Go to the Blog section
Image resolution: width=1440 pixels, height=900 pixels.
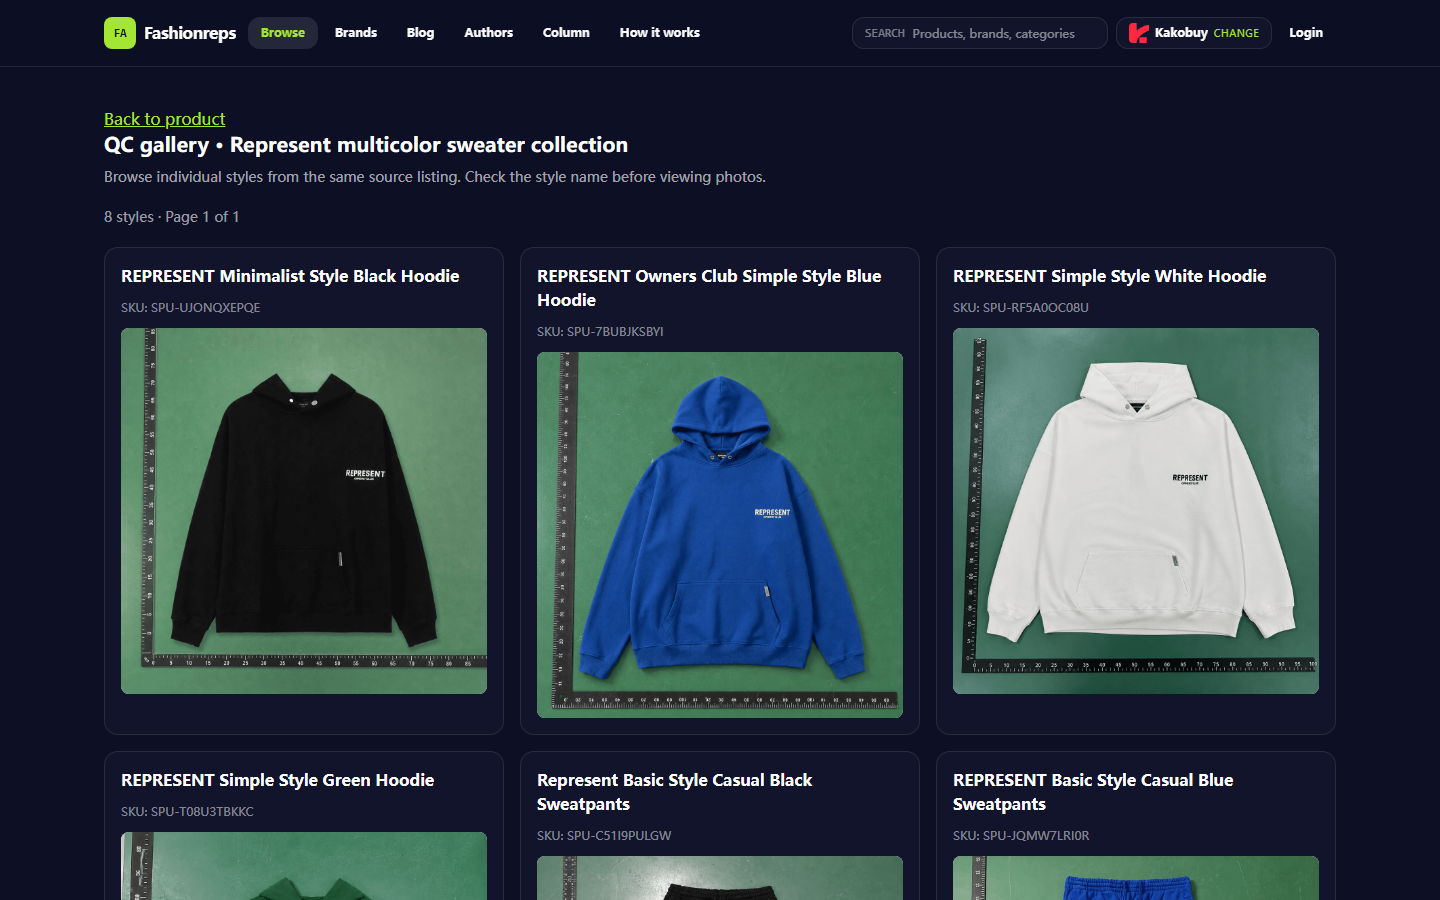click(x=420, y=33)
